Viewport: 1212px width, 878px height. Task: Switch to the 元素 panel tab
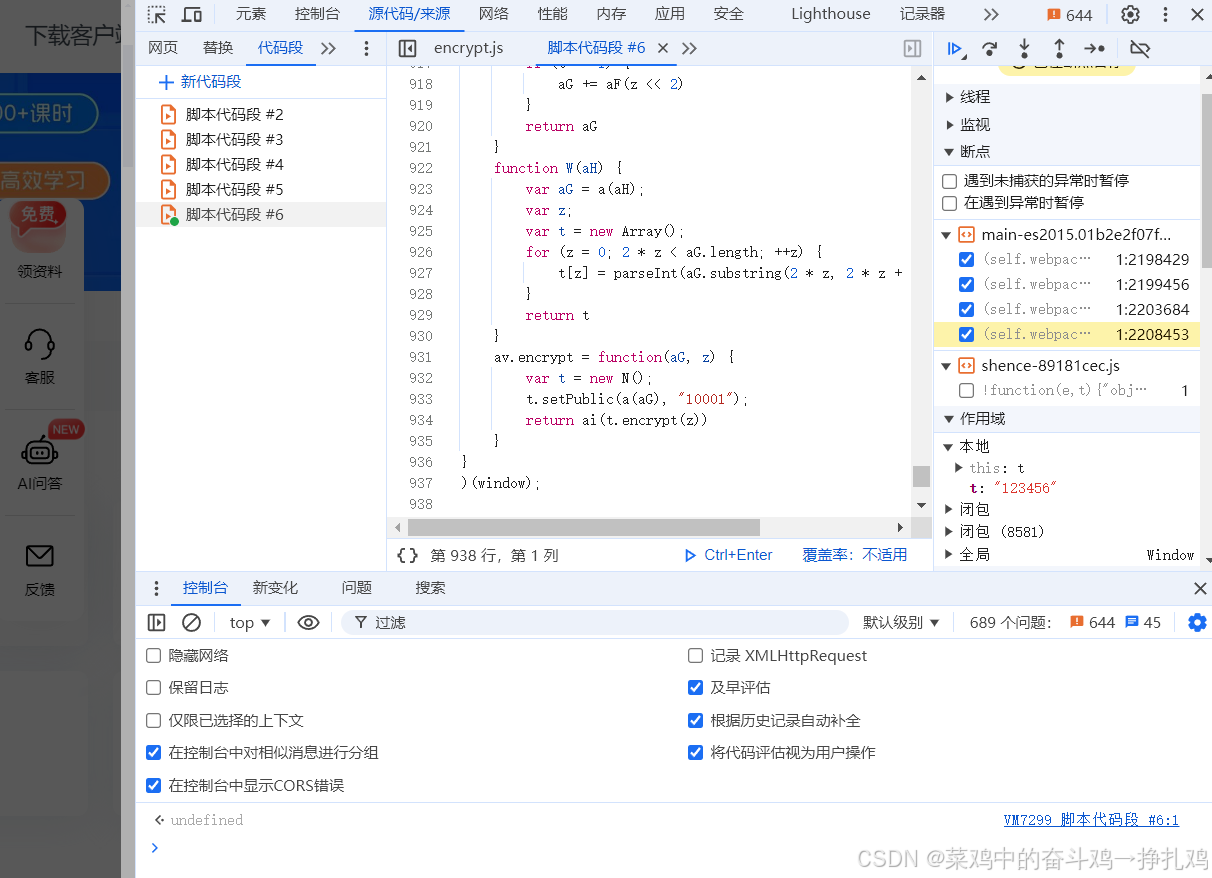251,14
